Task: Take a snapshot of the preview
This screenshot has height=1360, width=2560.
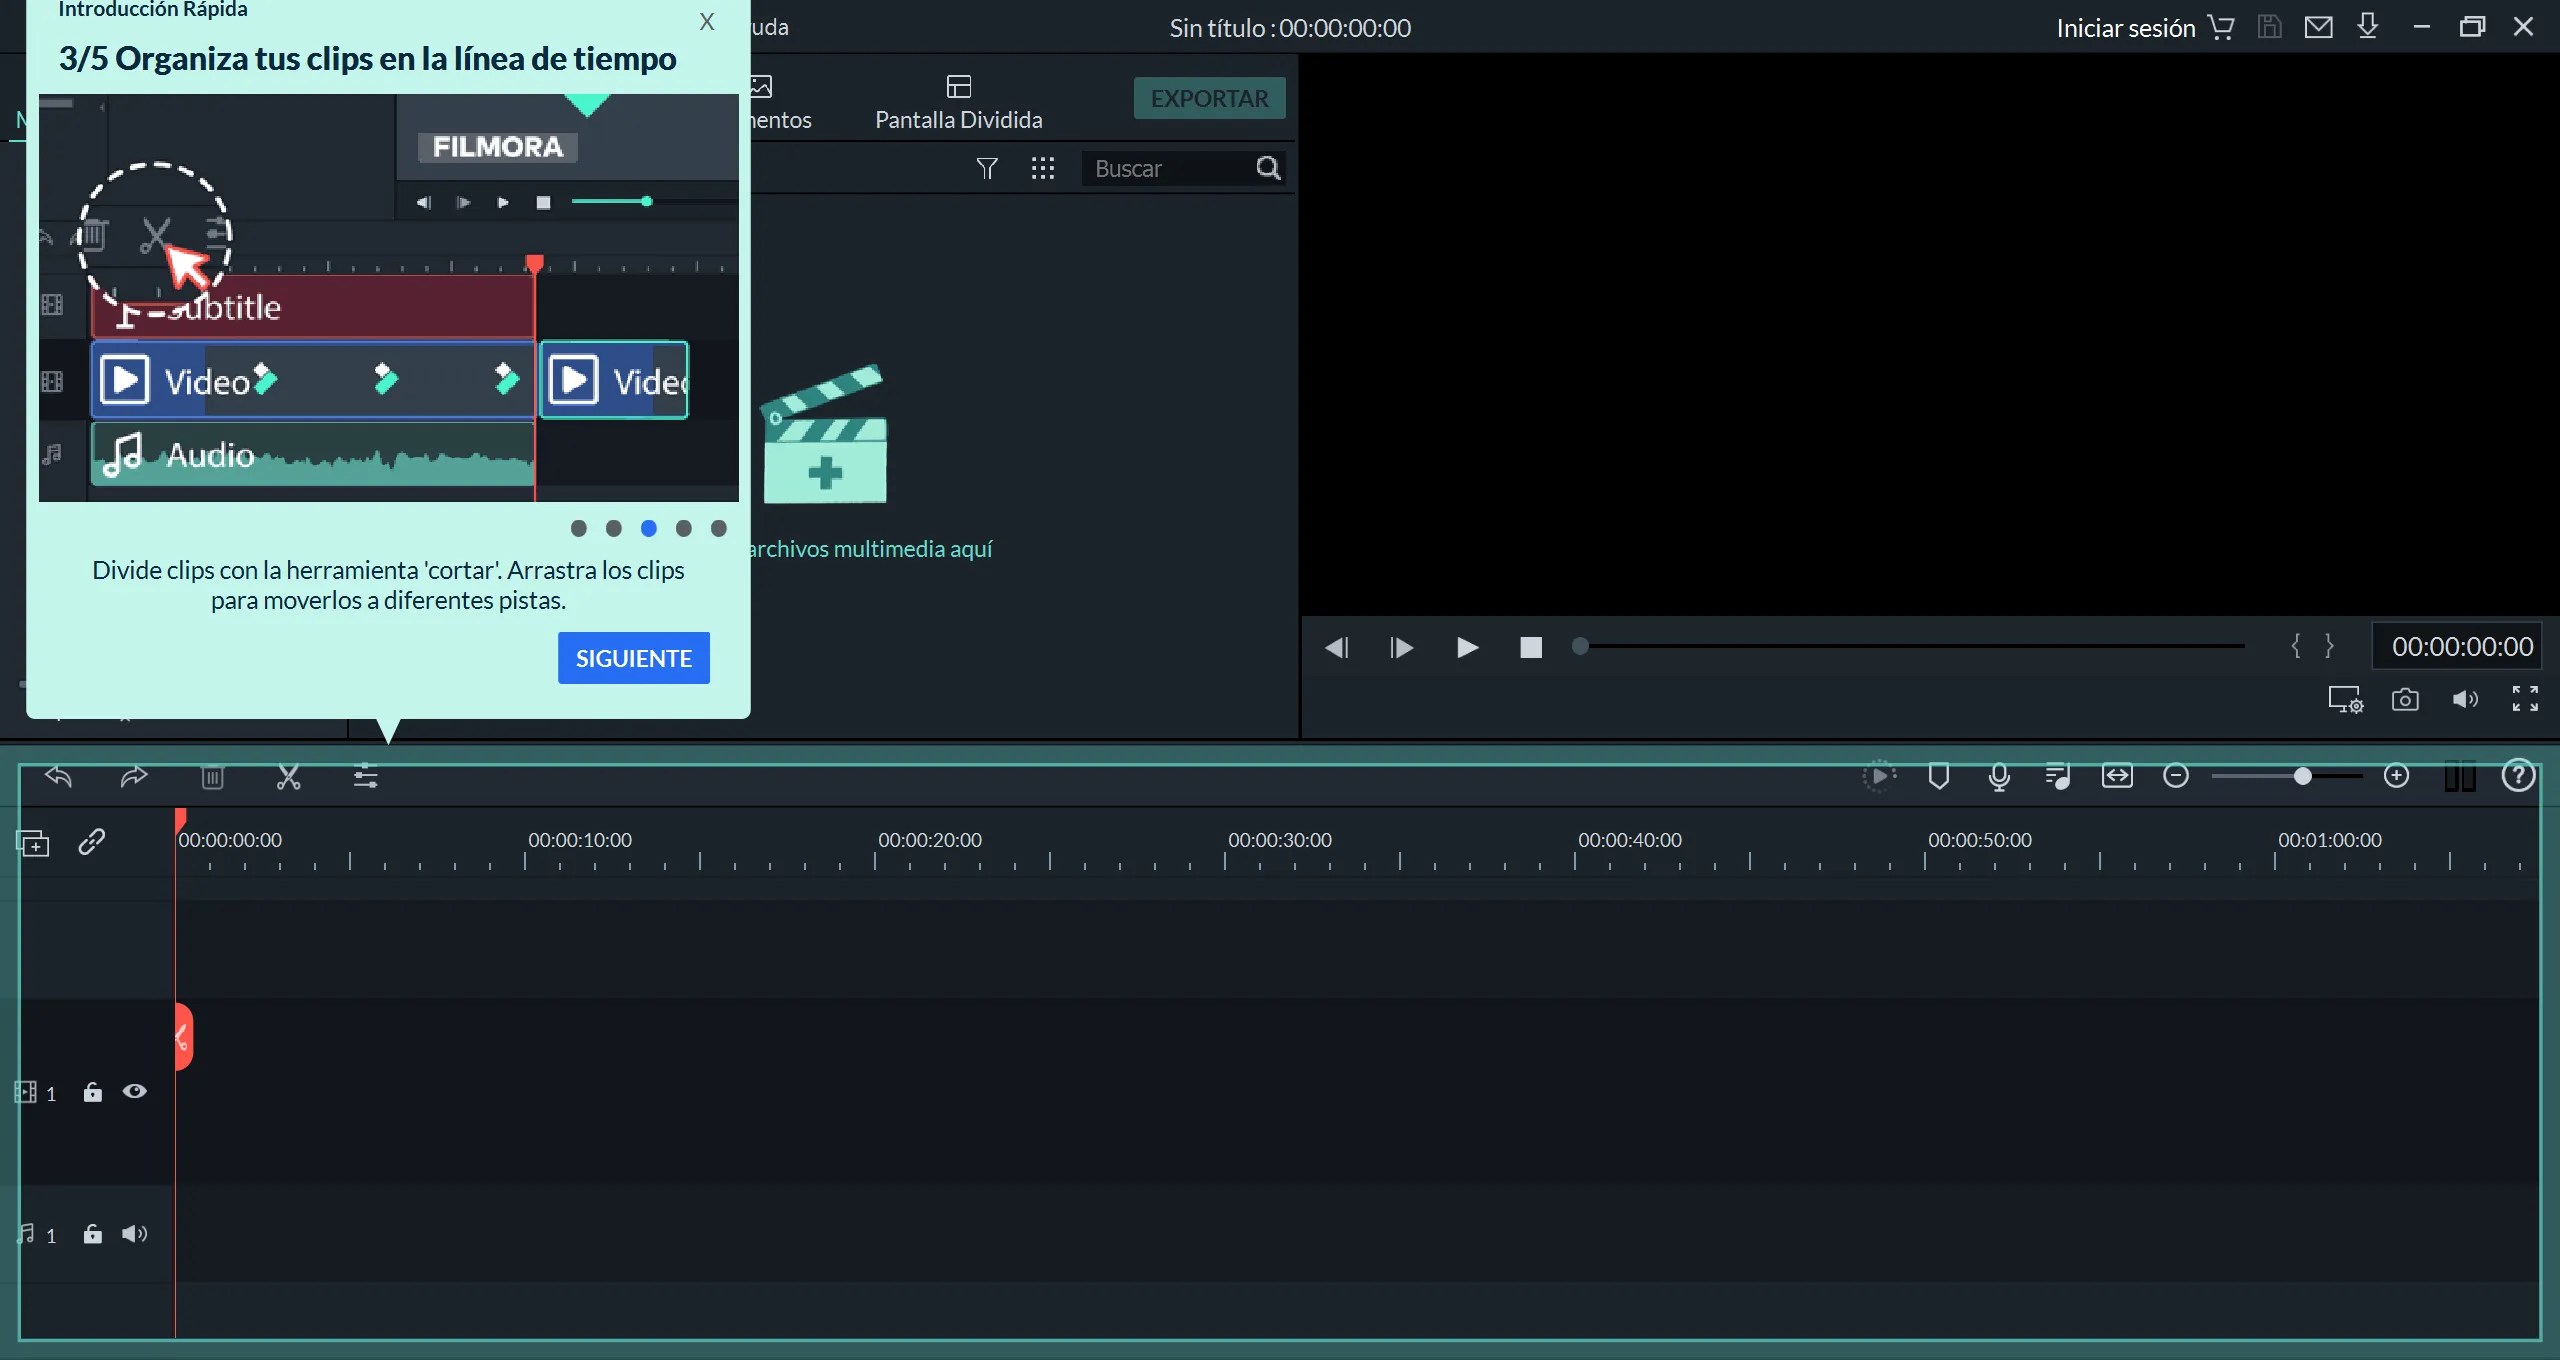Action: (2404, 699)
